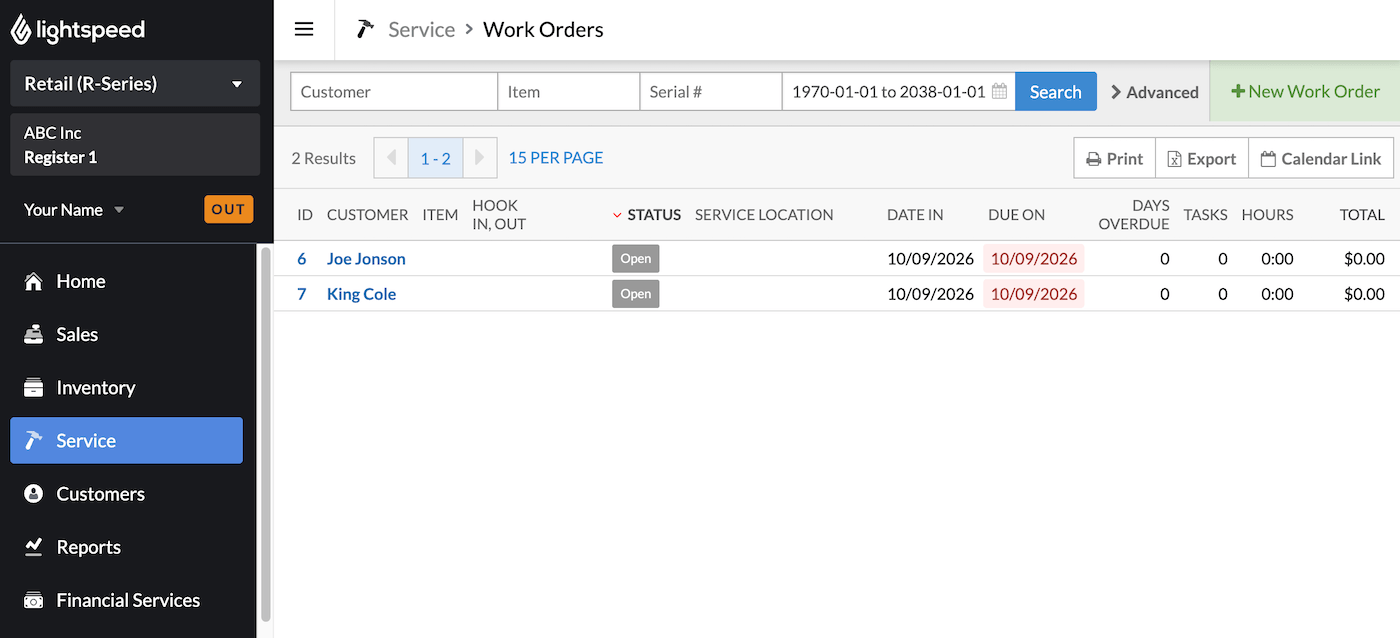Open the Financial Services menu item
The width and height of the screenshot is (1400, 638).
pos(126,601)
